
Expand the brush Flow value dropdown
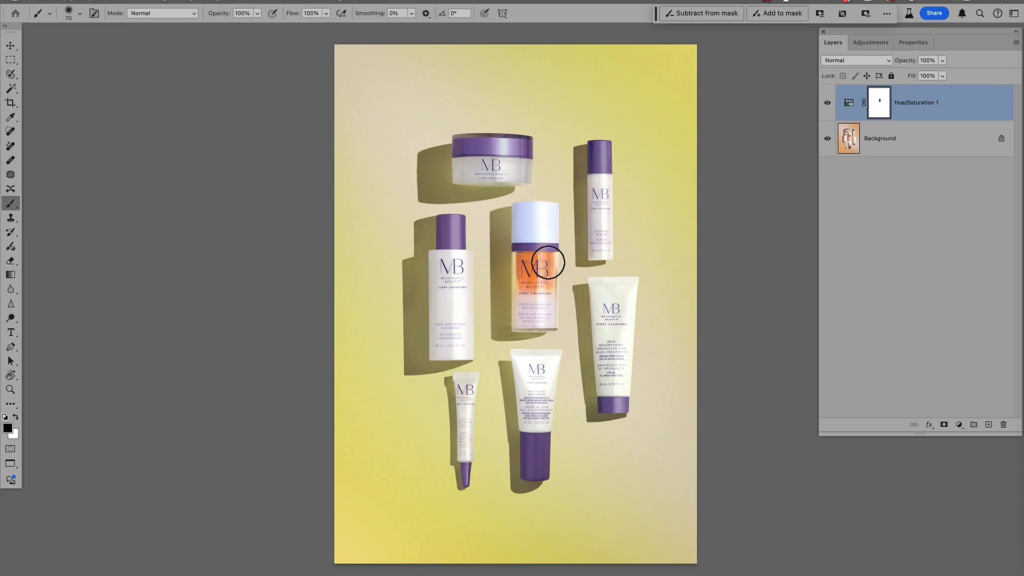point(327,13)
